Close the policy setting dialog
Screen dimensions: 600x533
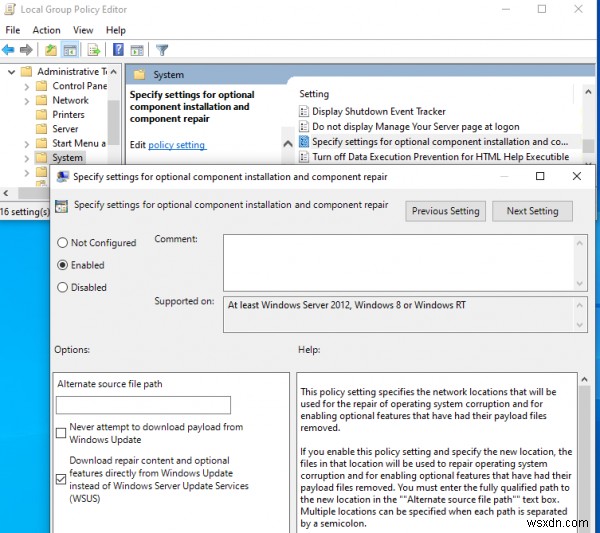click(577, 176)
